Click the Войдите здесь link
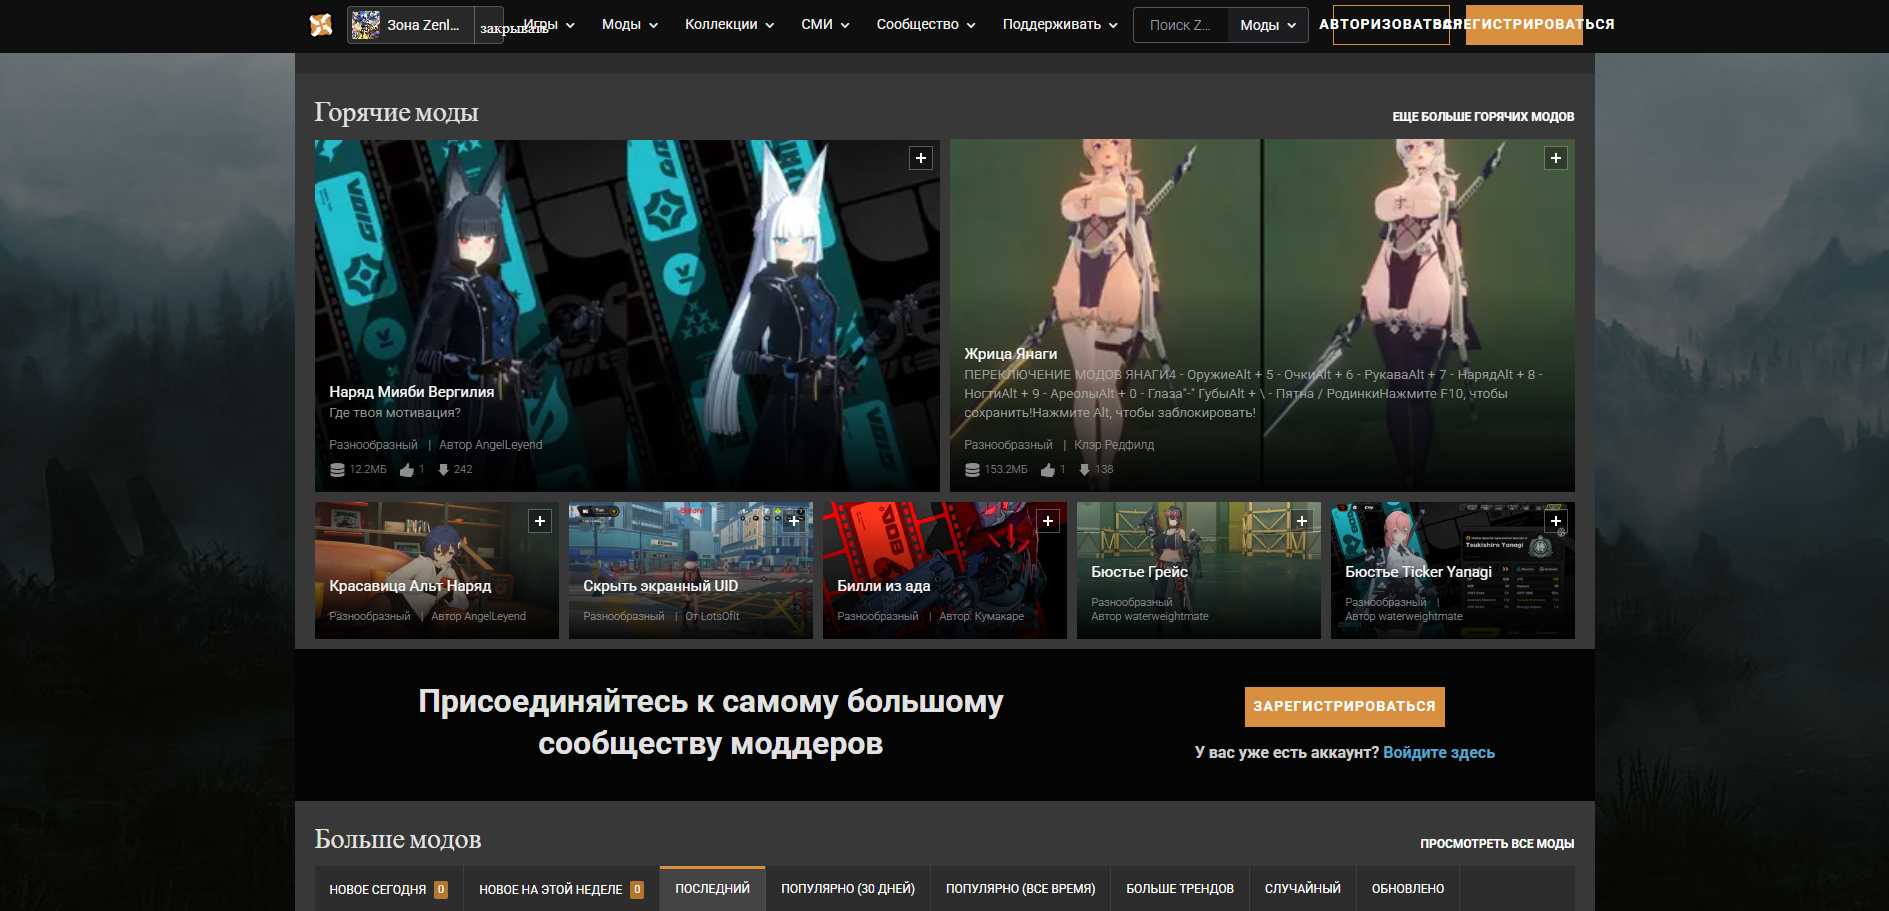This screenshot has width=1889, height=911. (x=1439, y=753)
